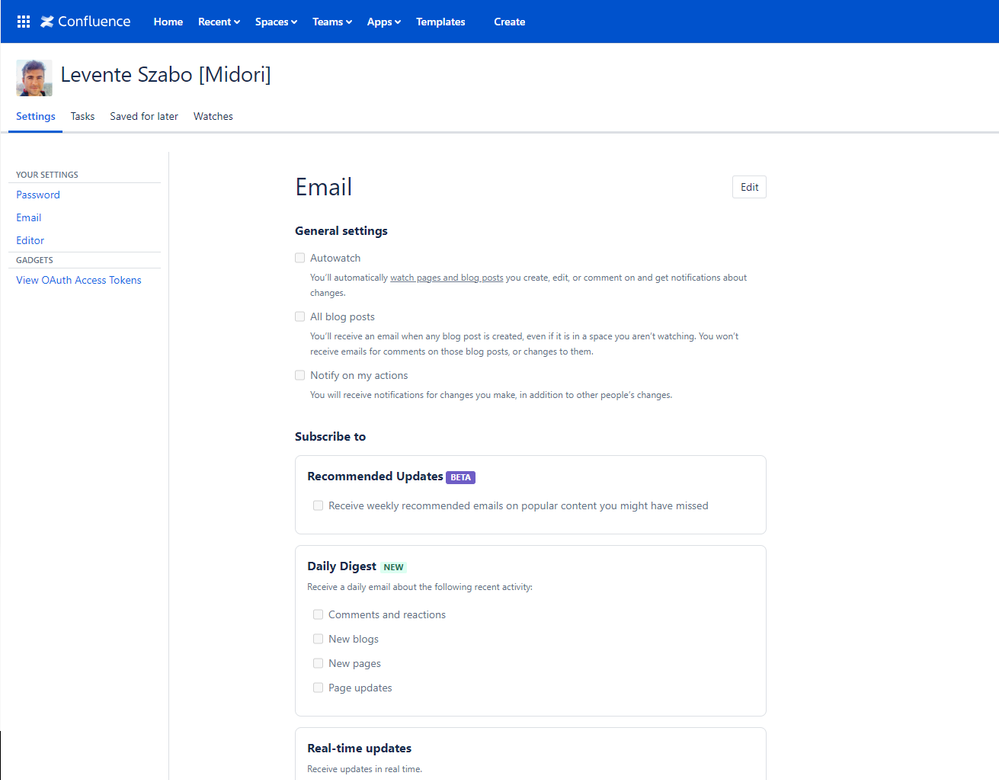Open Templates from the navigation bar
Image resolution: width=999 pixels, height=780 pixels.
[x=440, y=22]
